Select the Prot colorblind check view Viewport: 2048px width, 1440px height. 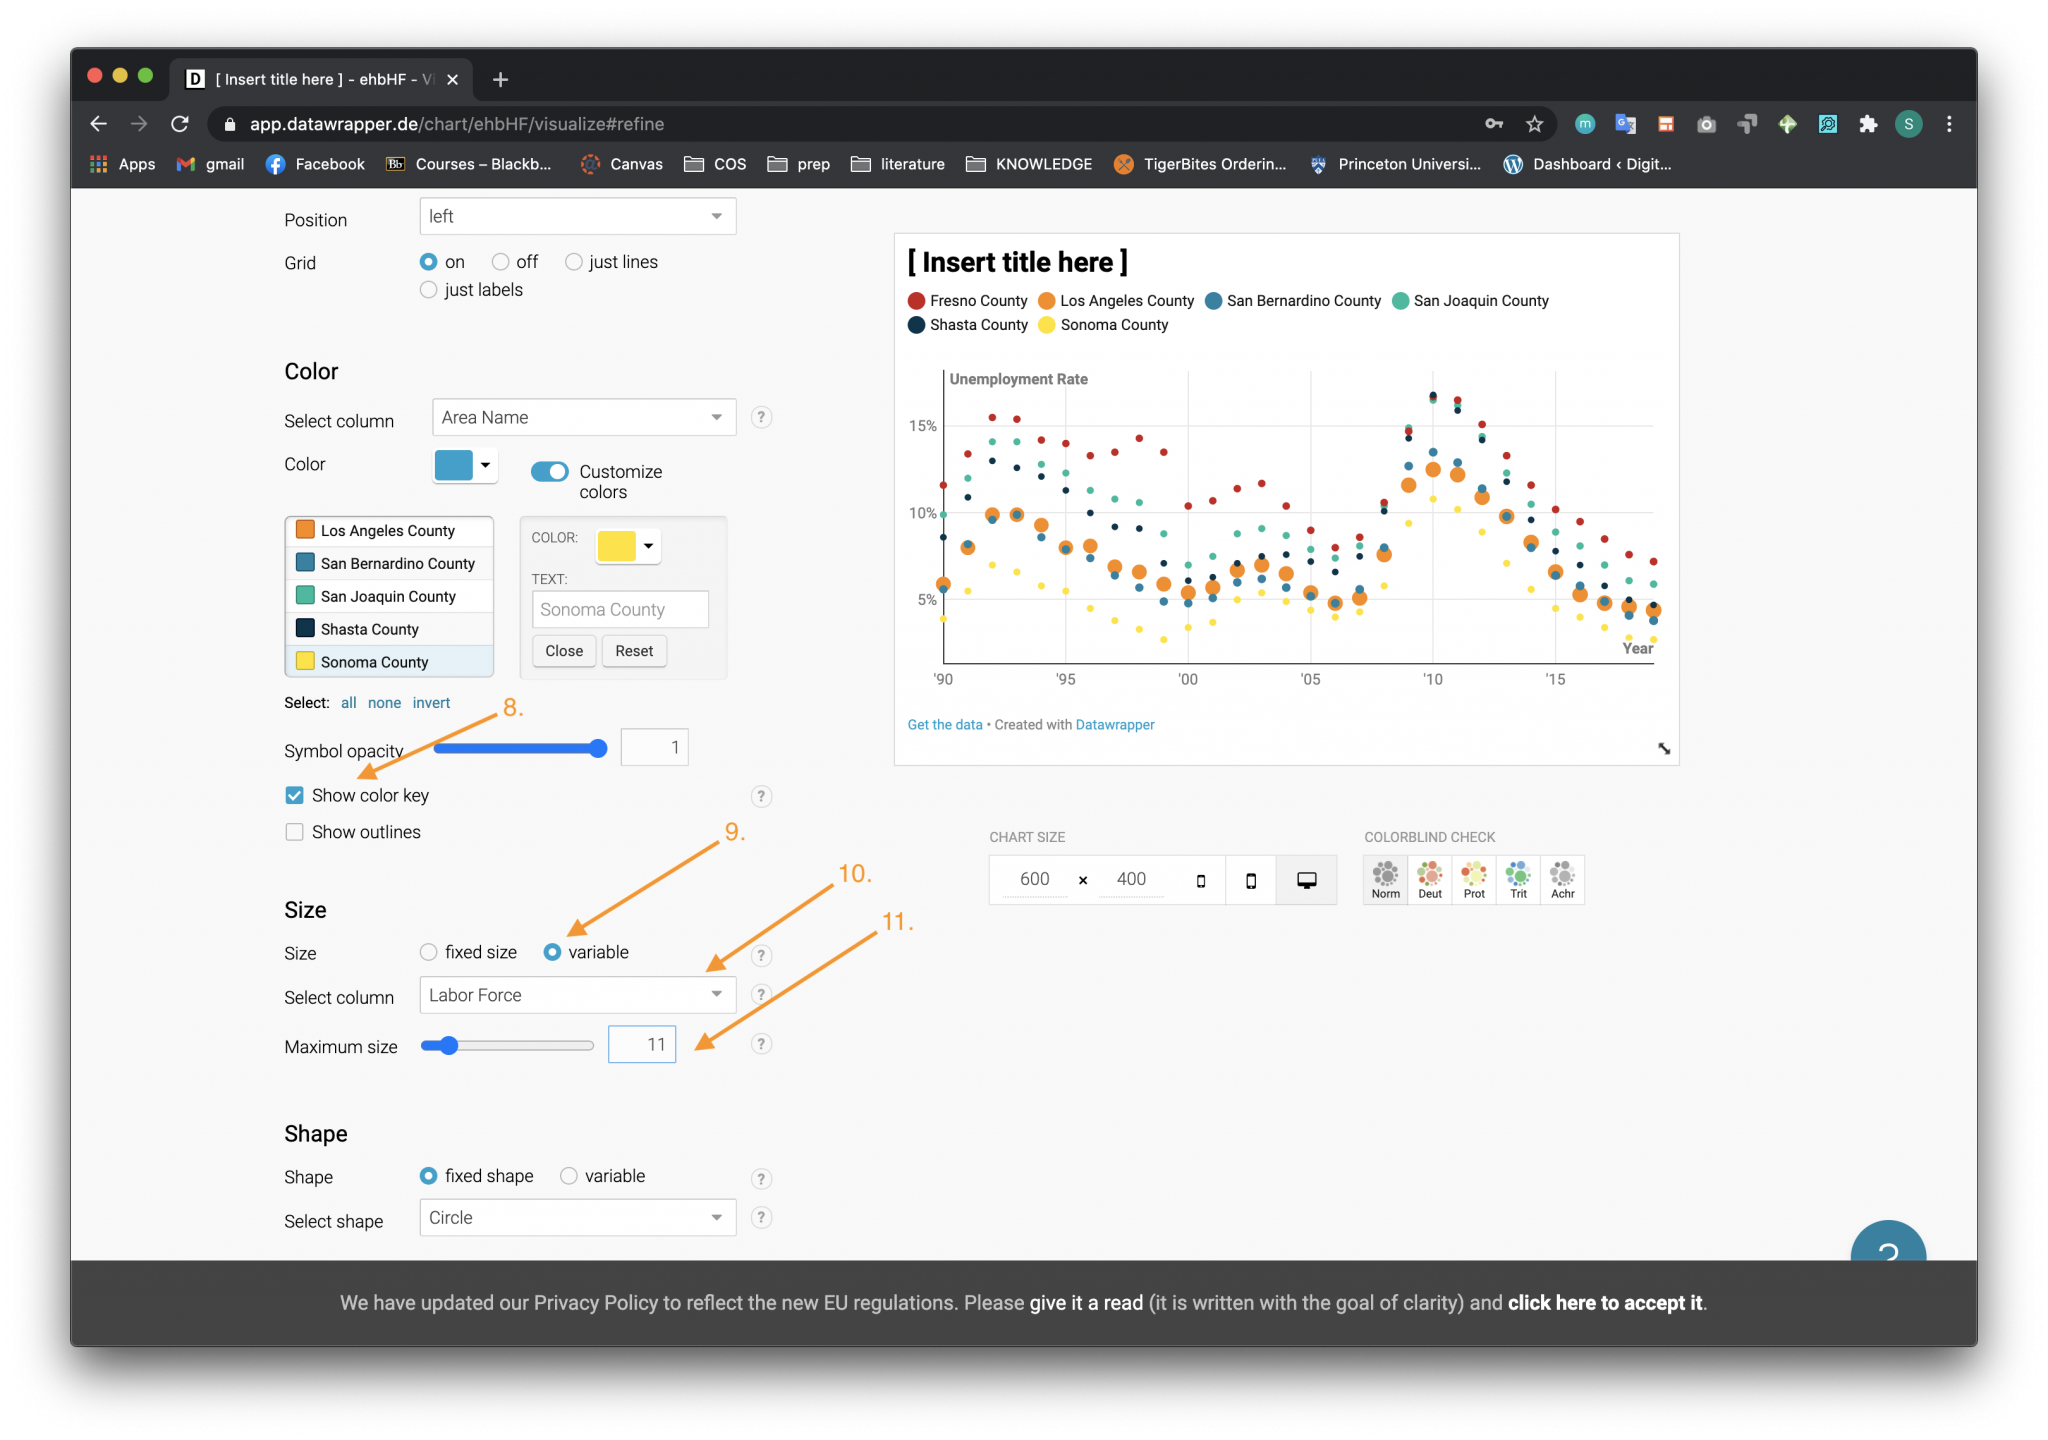click(x=1473, y=879)
